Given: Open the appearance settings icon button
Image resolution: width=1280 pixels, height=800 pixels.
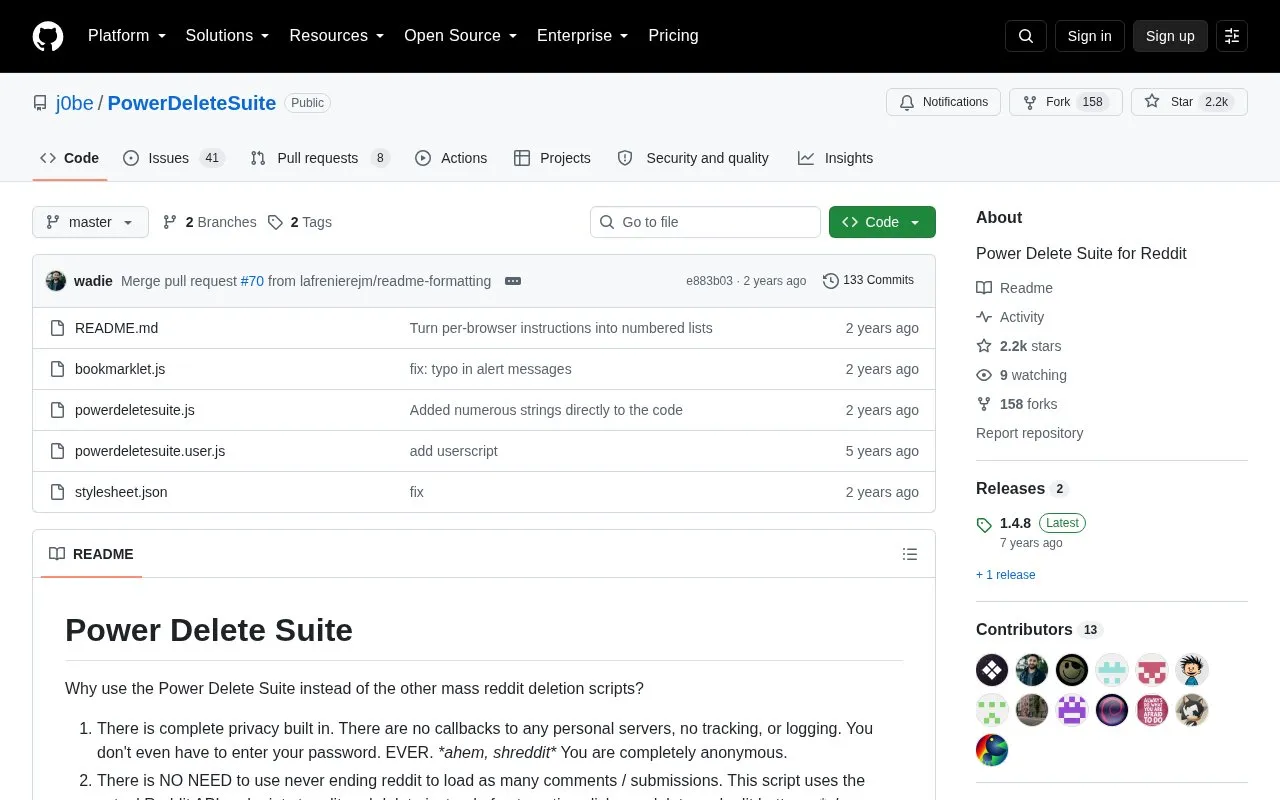Looking at the screenshot, I should [1232, 36].
